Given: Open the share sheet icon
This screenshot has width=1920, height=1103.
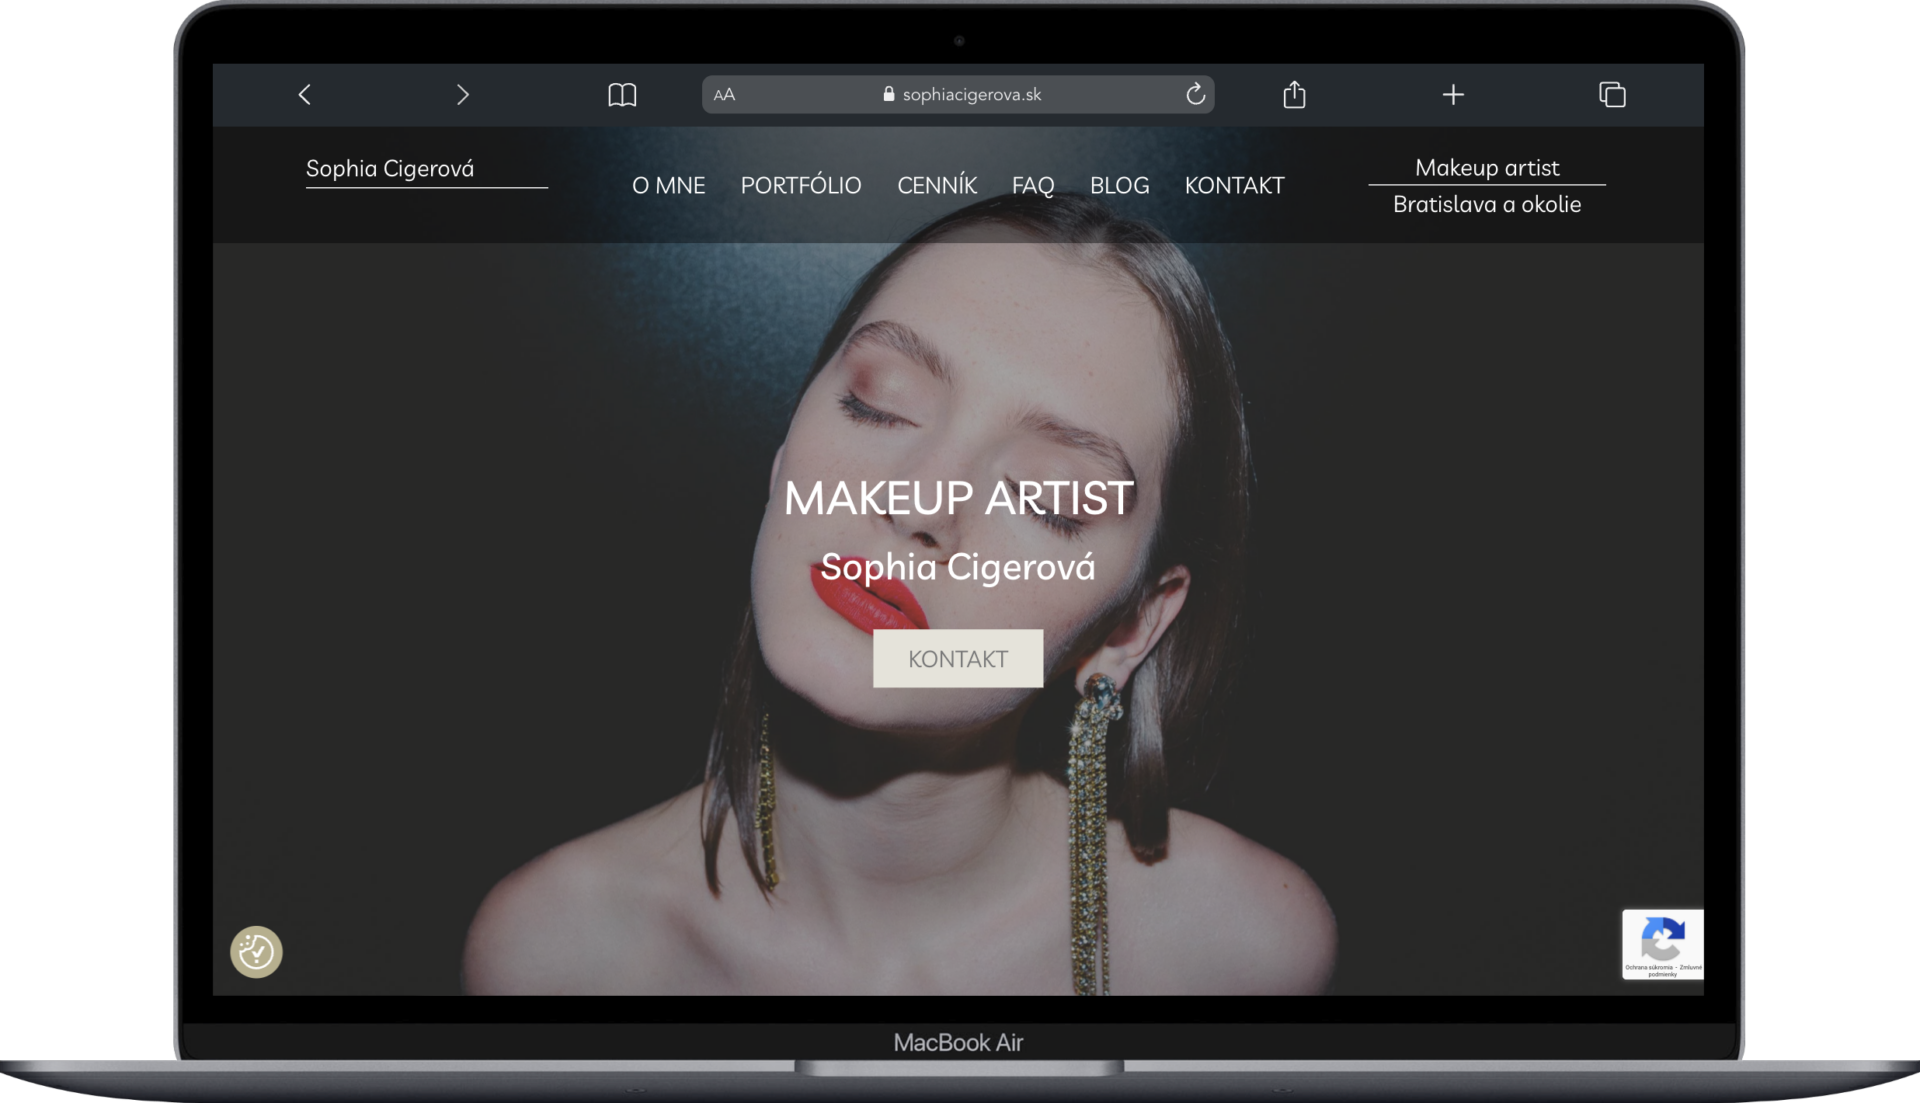Looking at the screenshot, I should pos(1294,94).
